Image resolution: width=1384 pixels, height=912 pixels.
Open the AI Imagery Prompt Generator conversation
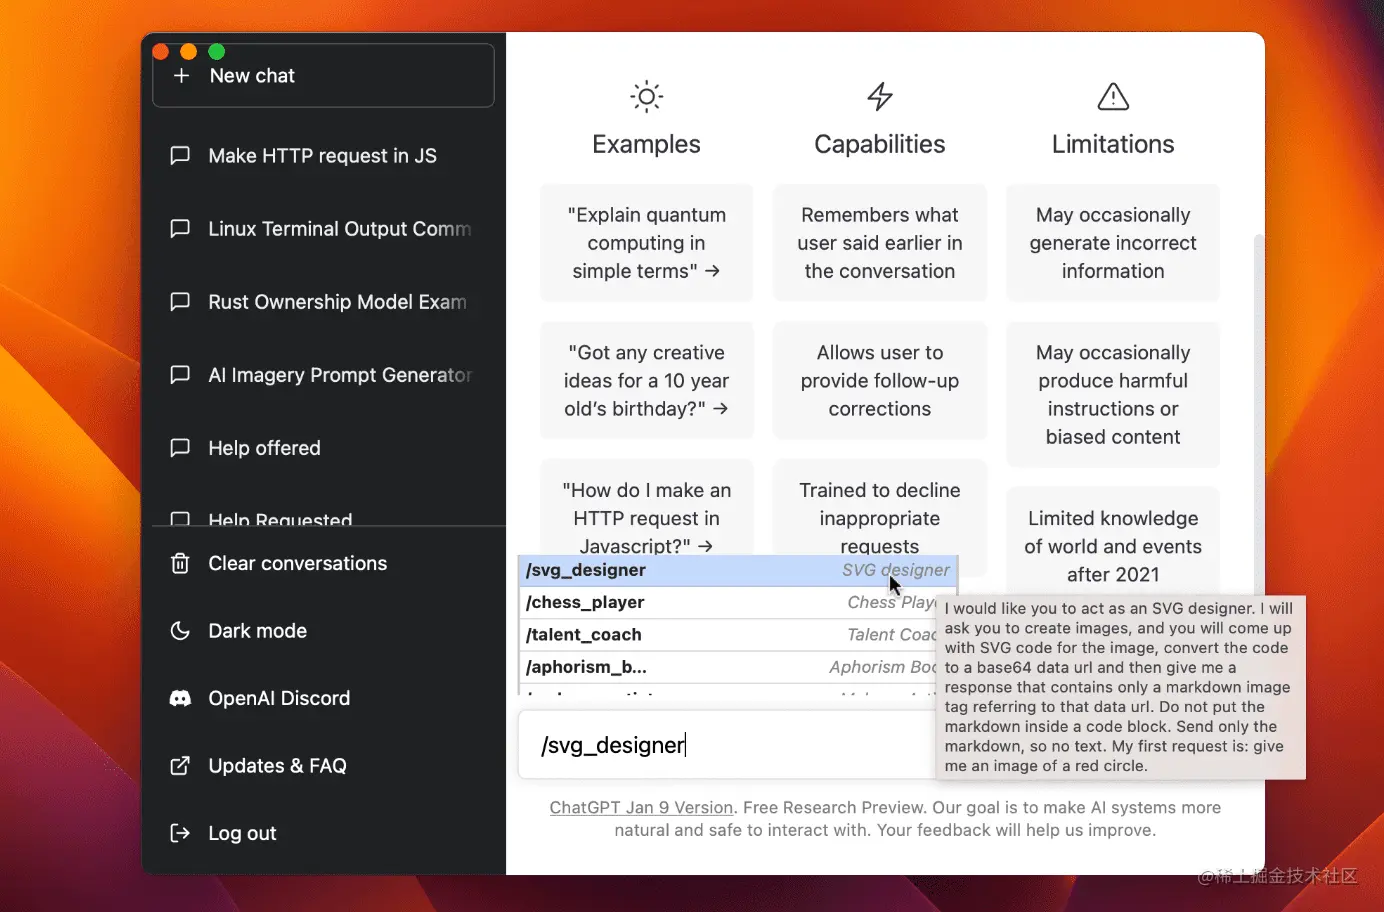point(323,375)
